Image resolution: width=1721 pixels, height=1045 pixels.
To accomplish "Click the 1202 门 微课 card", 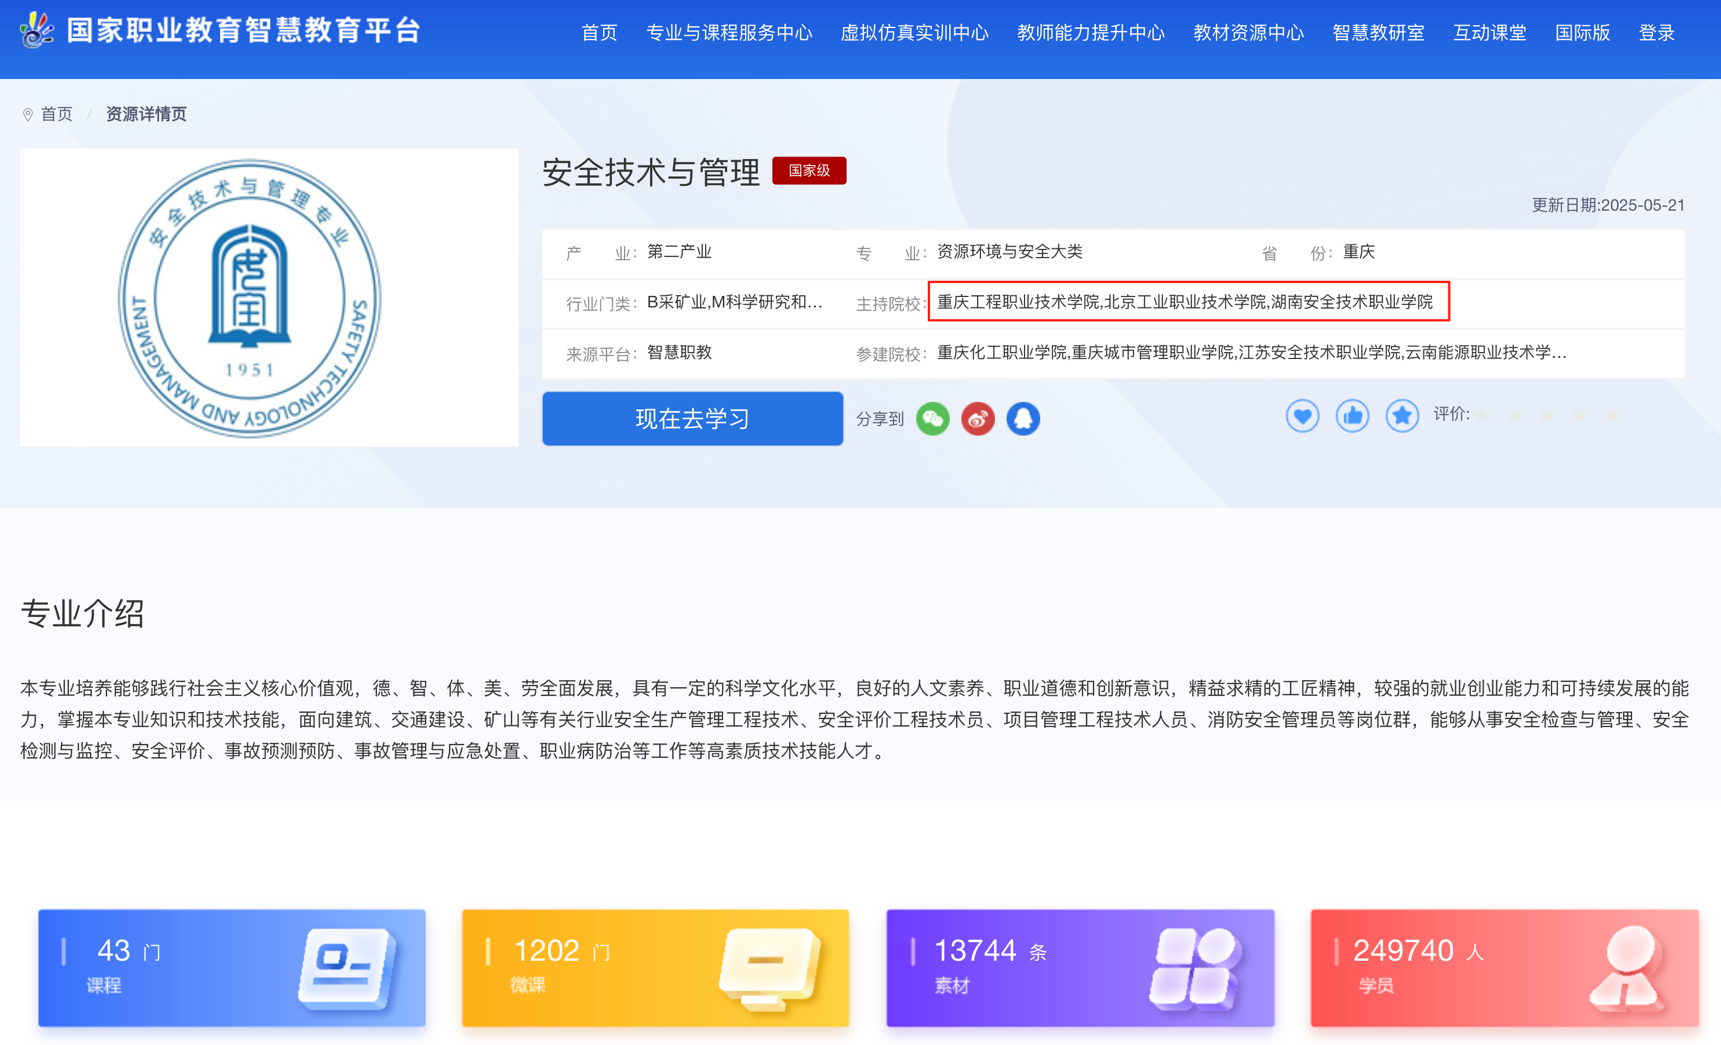I will (x=655, y=967).
